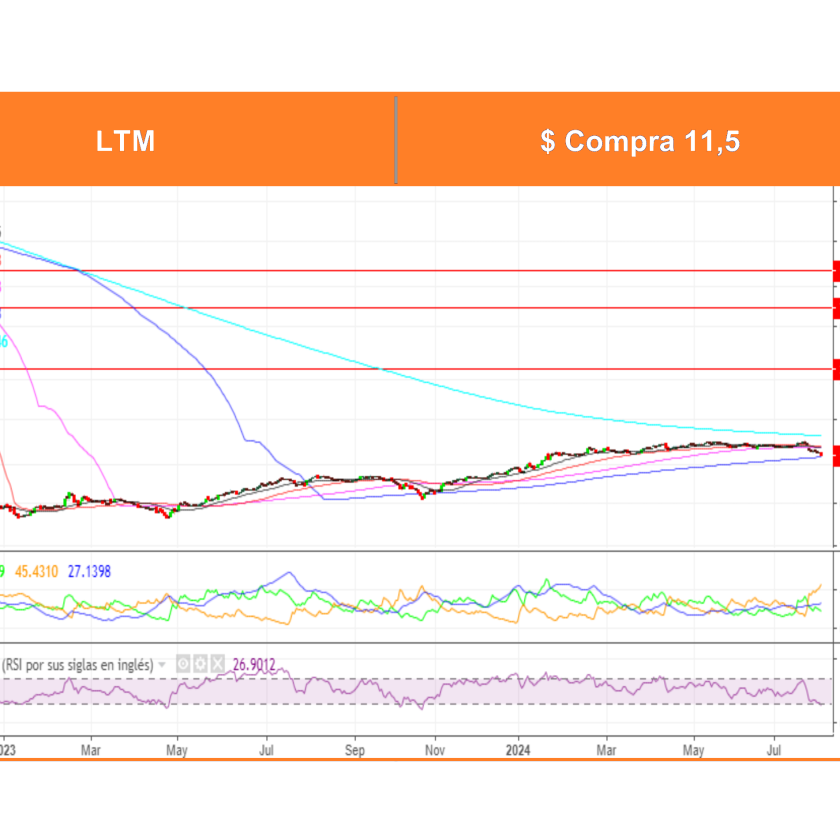The width and height of the screenshot is (840, 840).
Task: Click the Mar 2023 label on time axis
Action: pyautogui.click(x=91, y=720)
